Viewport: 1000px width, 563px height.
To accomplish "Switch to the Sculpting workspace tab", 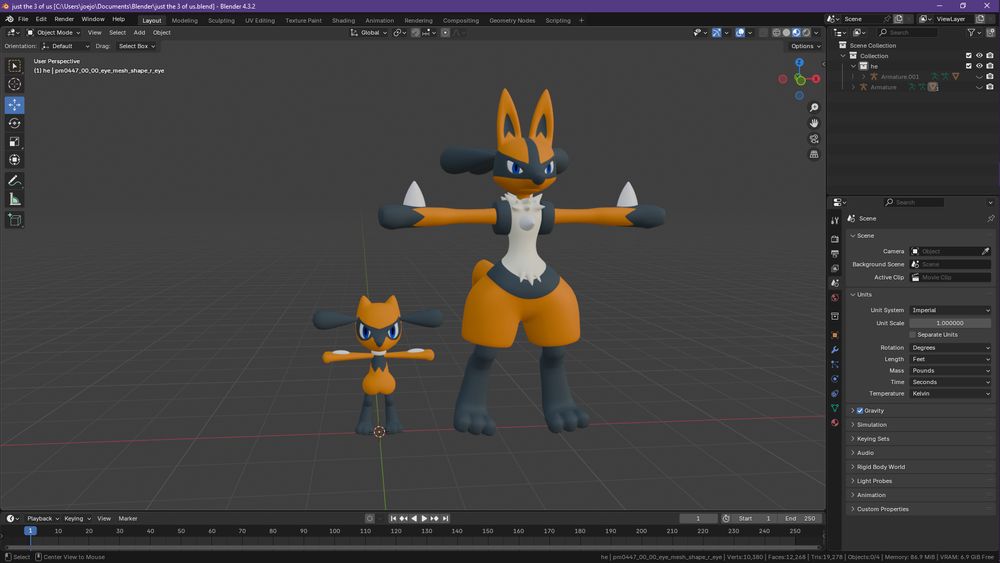I will tap(221, 20).
